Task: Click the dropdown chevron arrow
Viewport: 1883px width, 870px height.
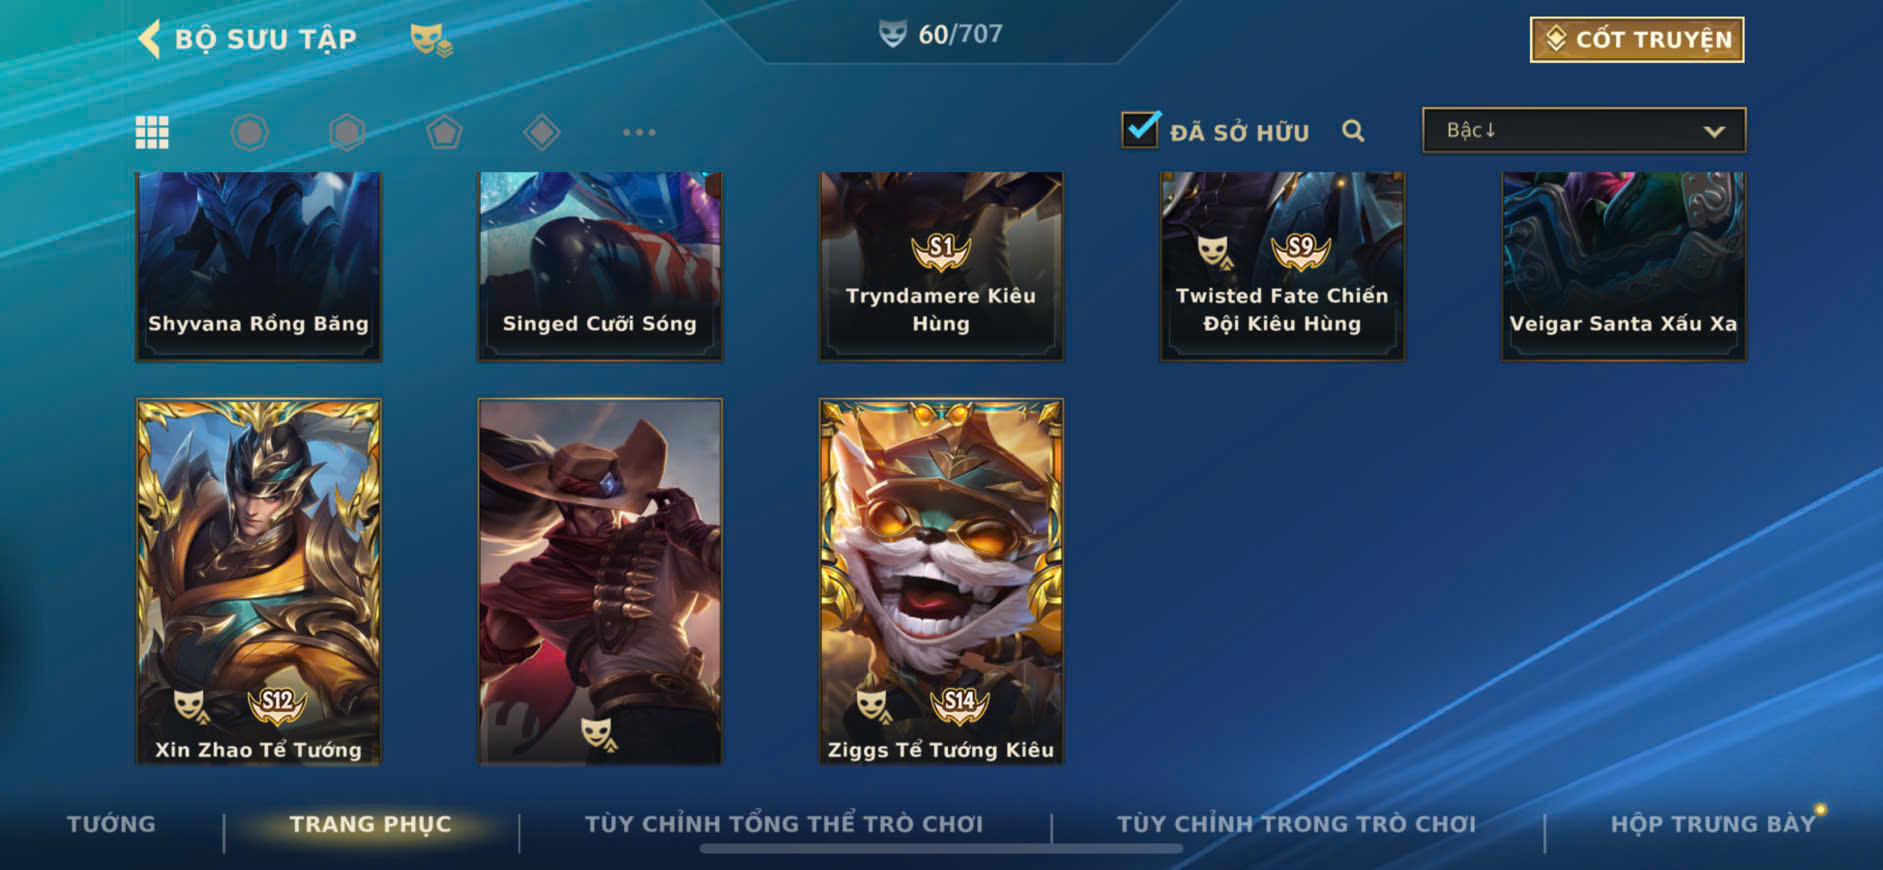Action: [1714, 131]
